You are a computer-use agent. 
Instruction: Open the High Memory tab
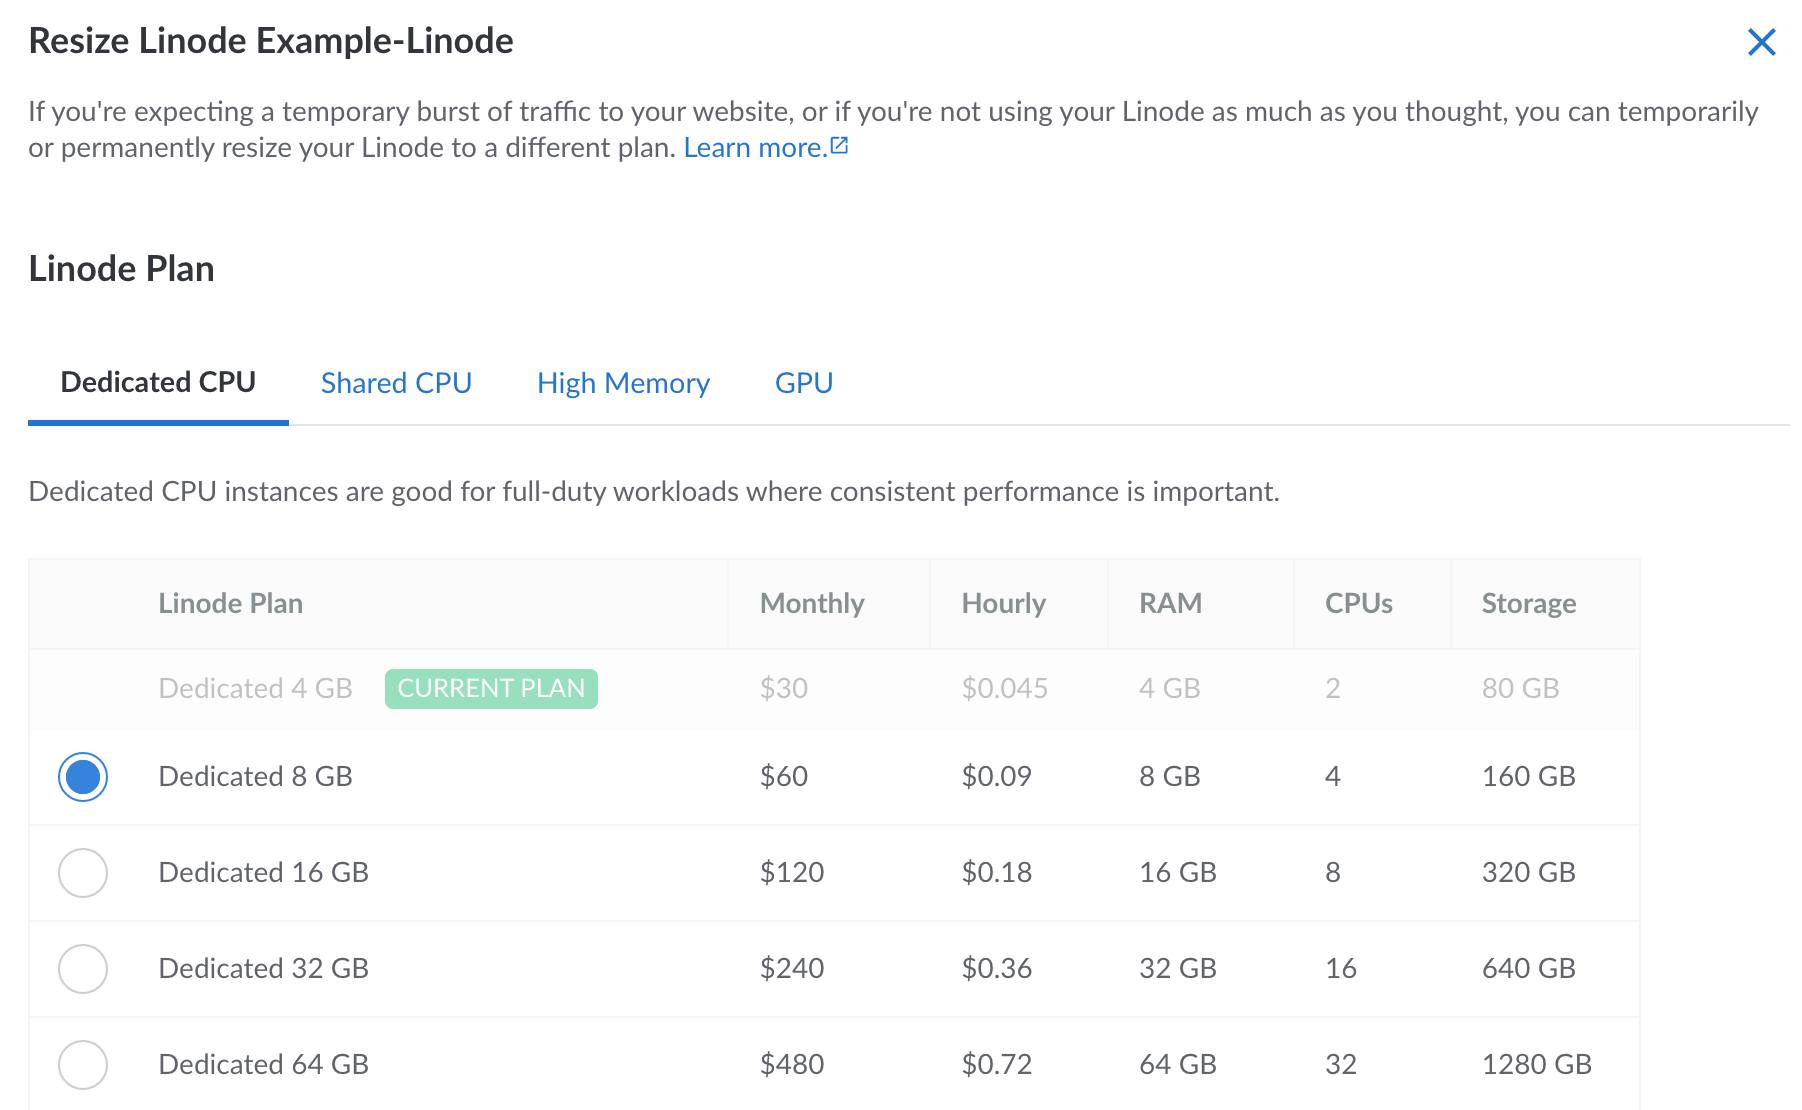[623, 383]
